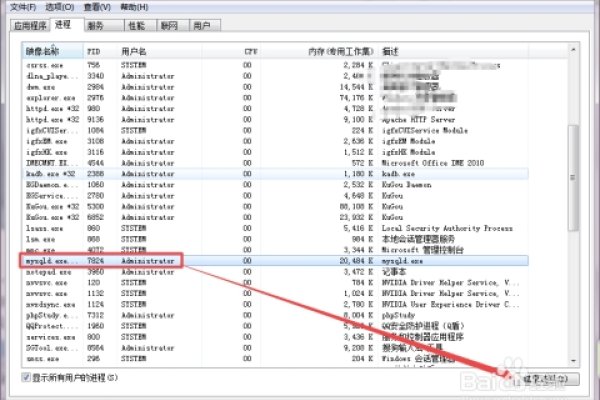Select the igfxEM.exe process row
This screenshot has height=400, width=600.
(276, 141)
